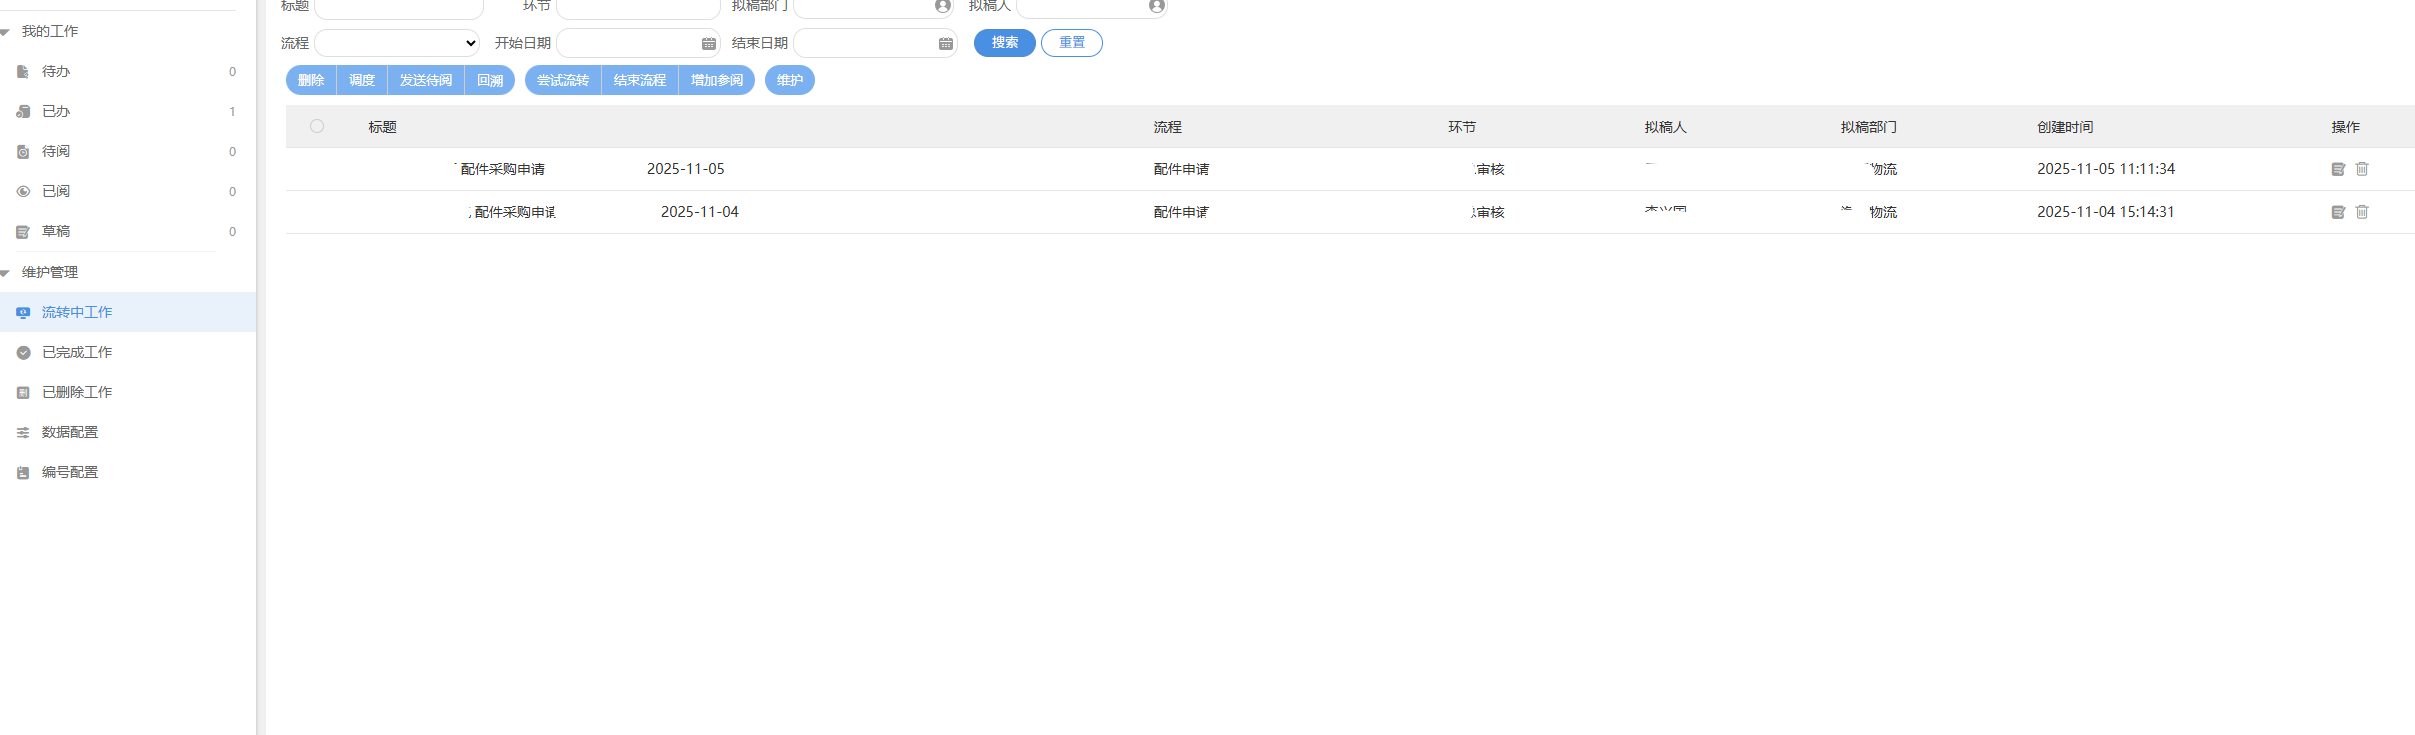Open 待阅 in the sidebar

point(56,152)
